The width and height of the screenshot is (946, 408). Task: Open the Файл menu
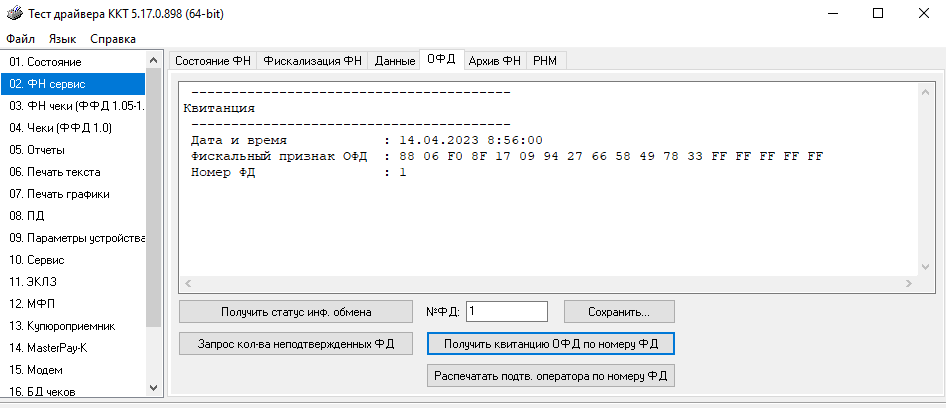coord(20,39)
